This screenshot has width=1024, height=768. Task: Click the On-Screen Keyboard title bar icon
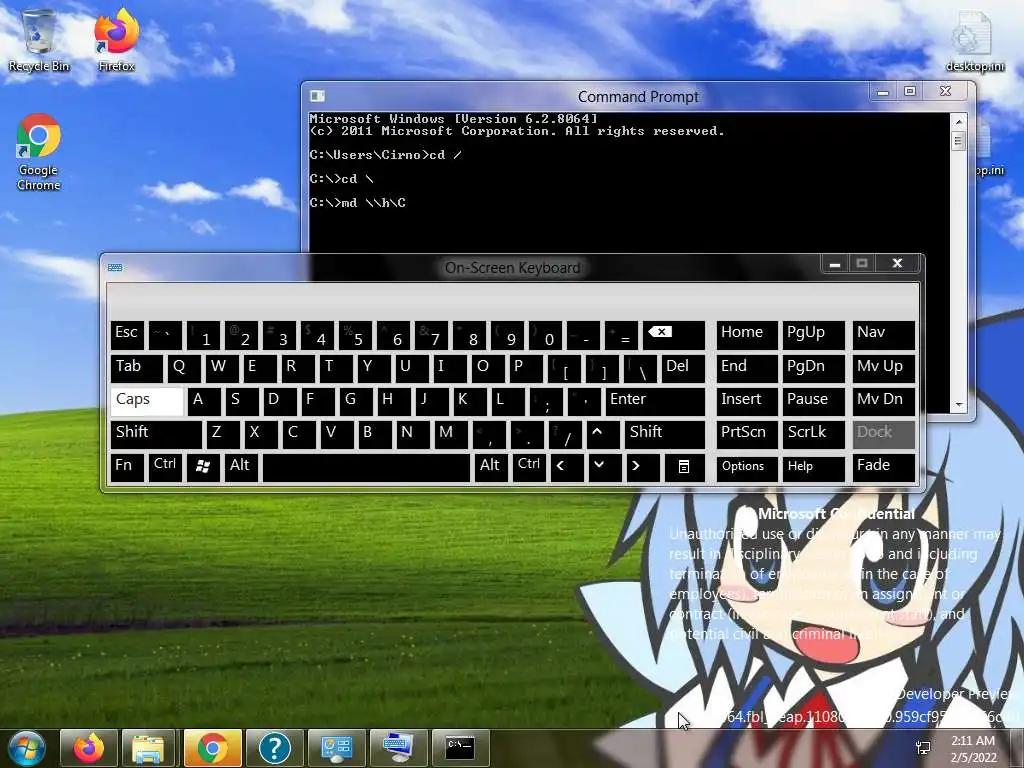[115, 268]
